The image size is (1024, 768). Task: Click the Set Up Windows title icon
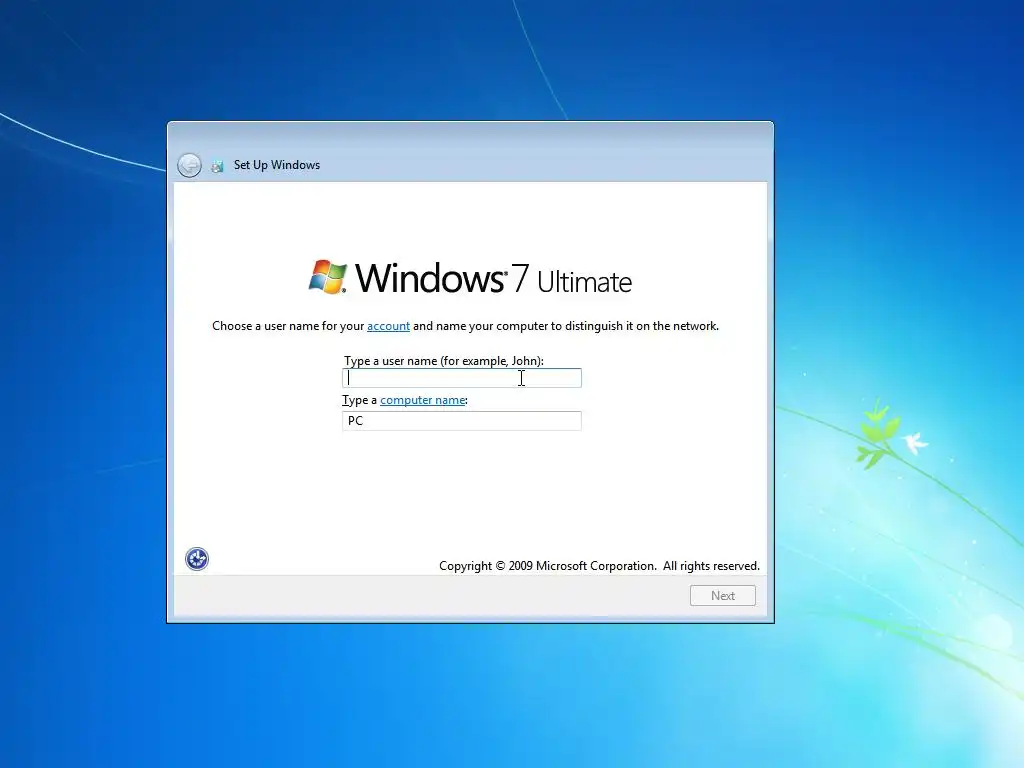217,166
